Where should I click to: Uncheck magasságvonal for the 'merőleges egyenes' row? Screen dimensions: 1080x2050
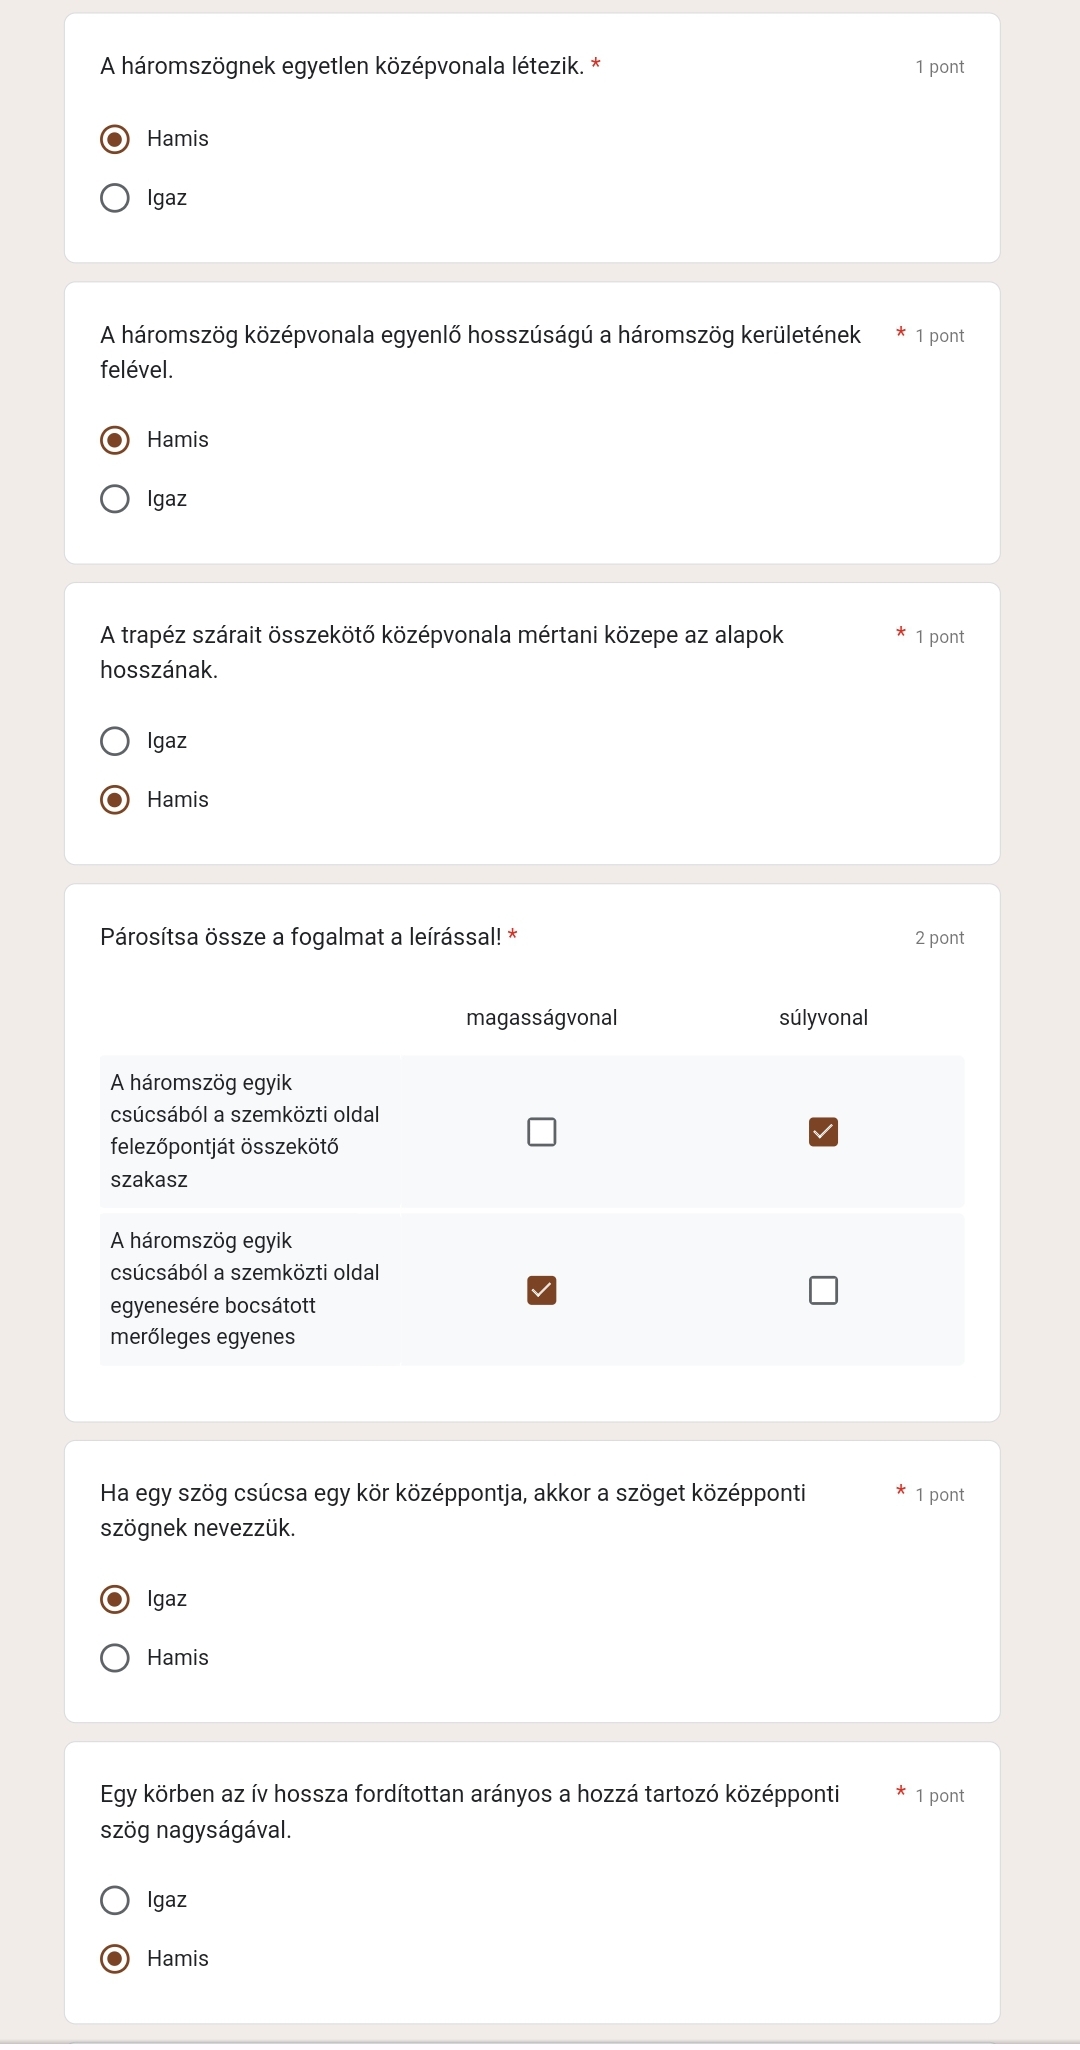tap(542, 1290)
